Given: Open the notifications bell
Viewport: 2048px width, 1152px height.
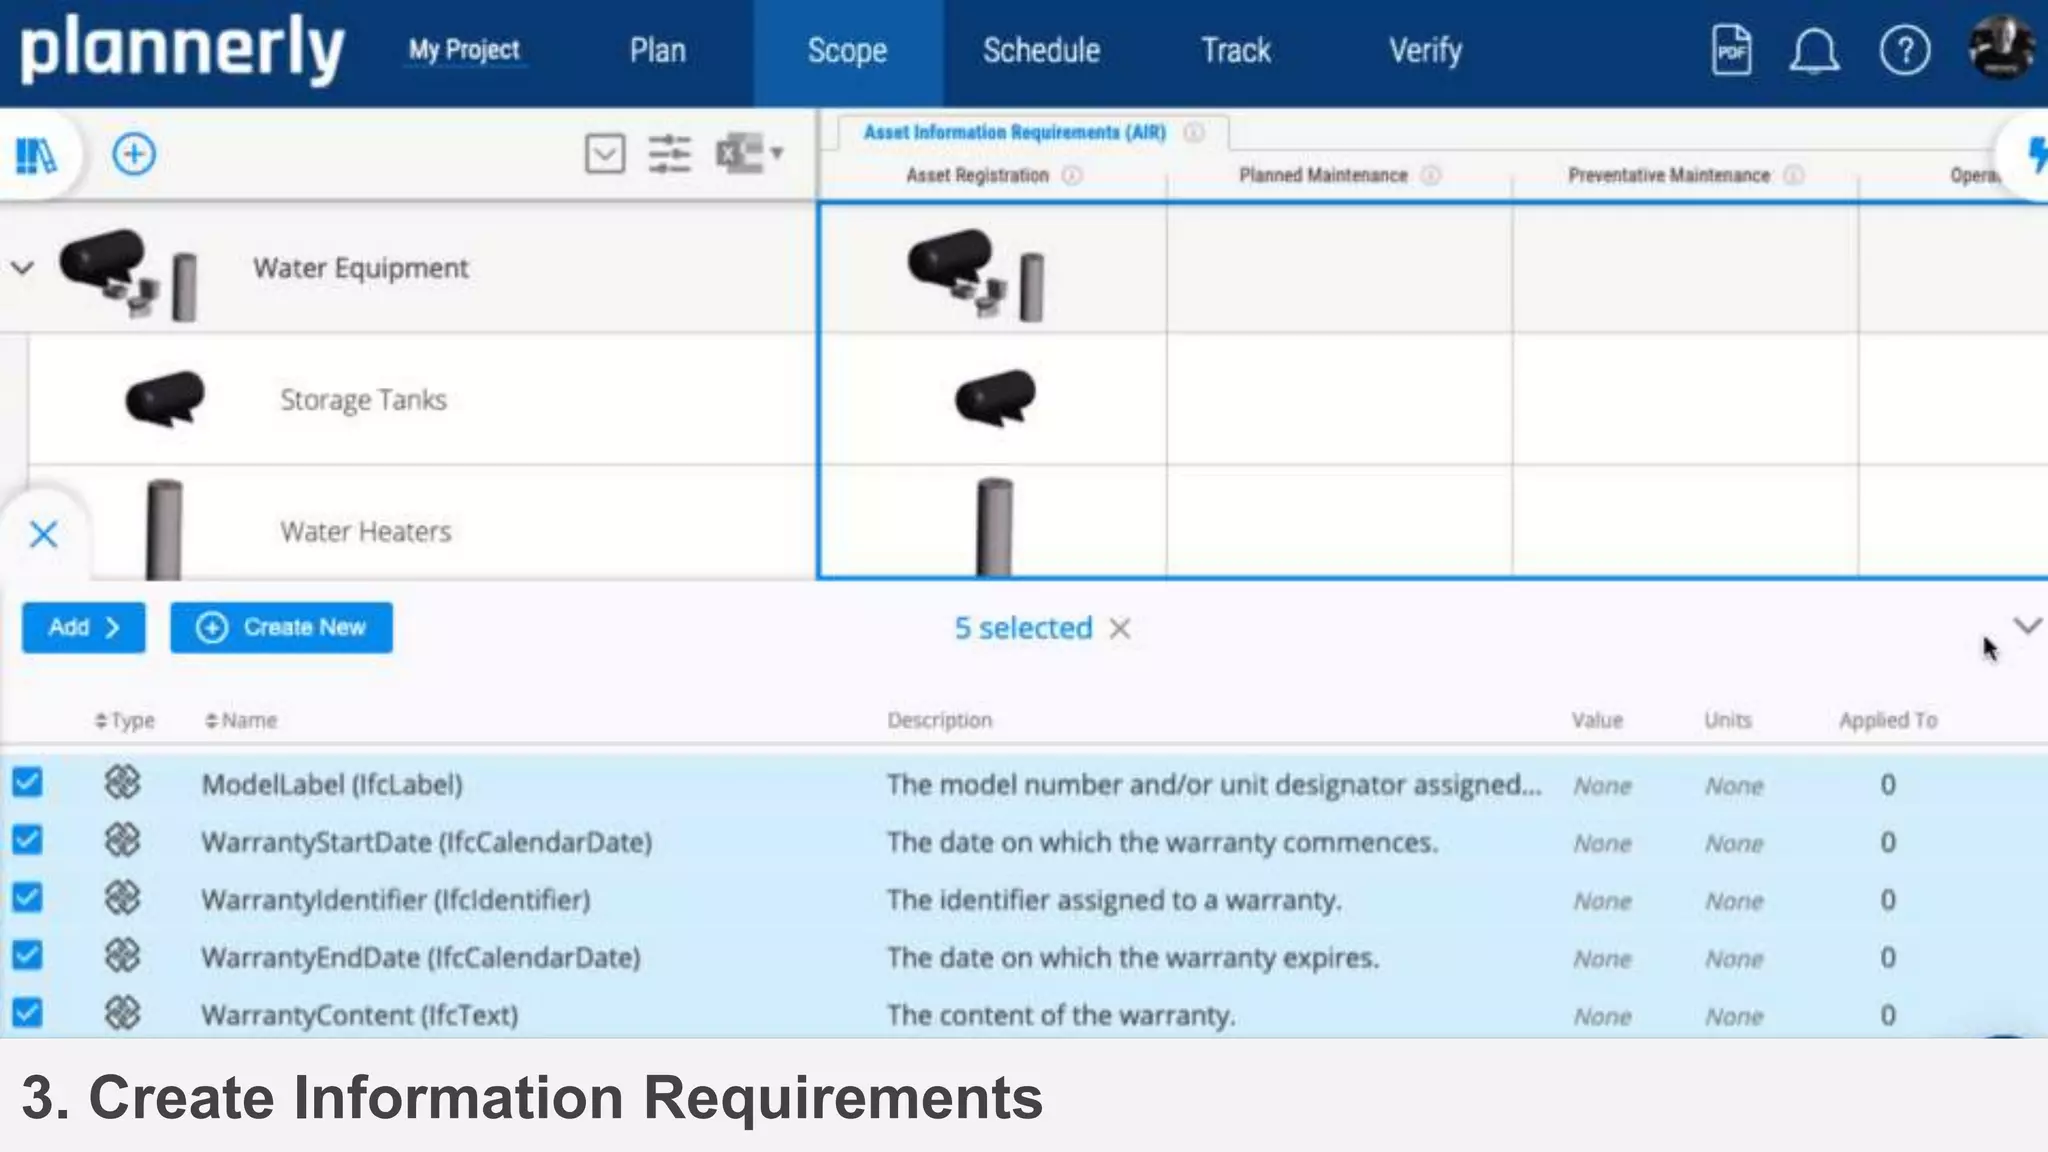Looking at the screenshot, I should click(x=1813, y=50).
